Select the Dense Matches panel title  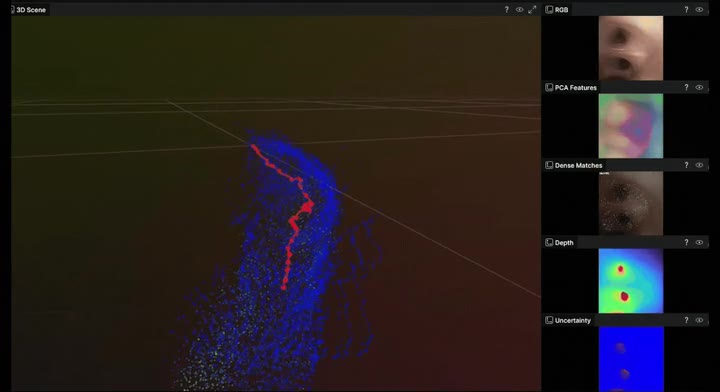[579, 165]
